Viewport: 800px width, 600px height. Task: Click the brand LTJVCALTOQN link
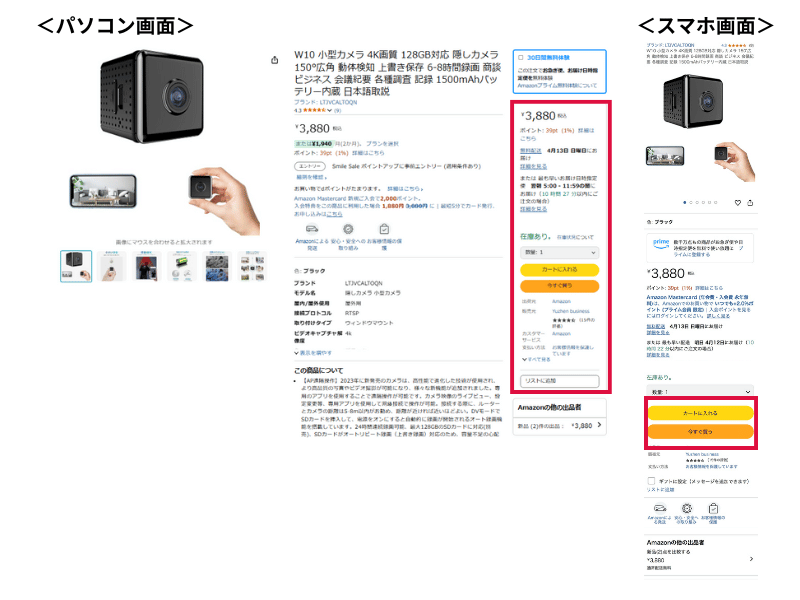(326, 102)
